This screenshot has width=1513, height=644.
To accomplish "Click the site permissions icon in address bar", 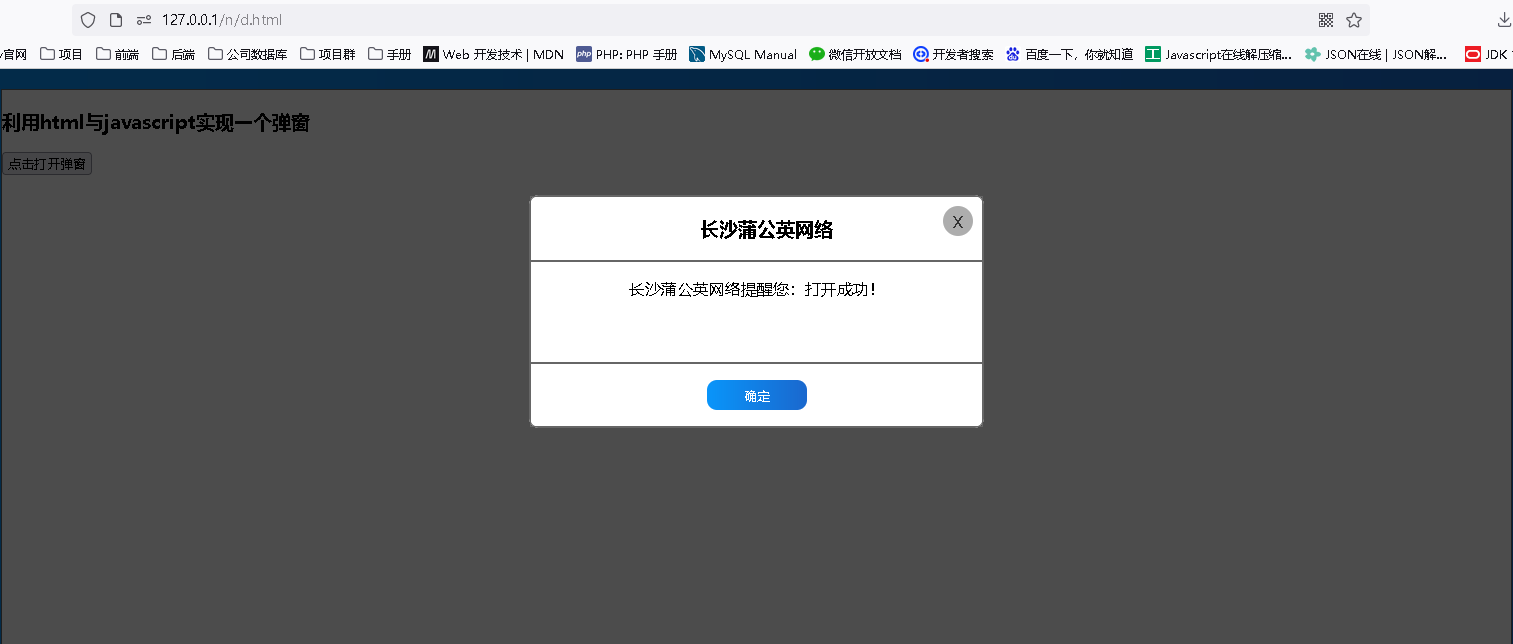I will click(144, 20).
